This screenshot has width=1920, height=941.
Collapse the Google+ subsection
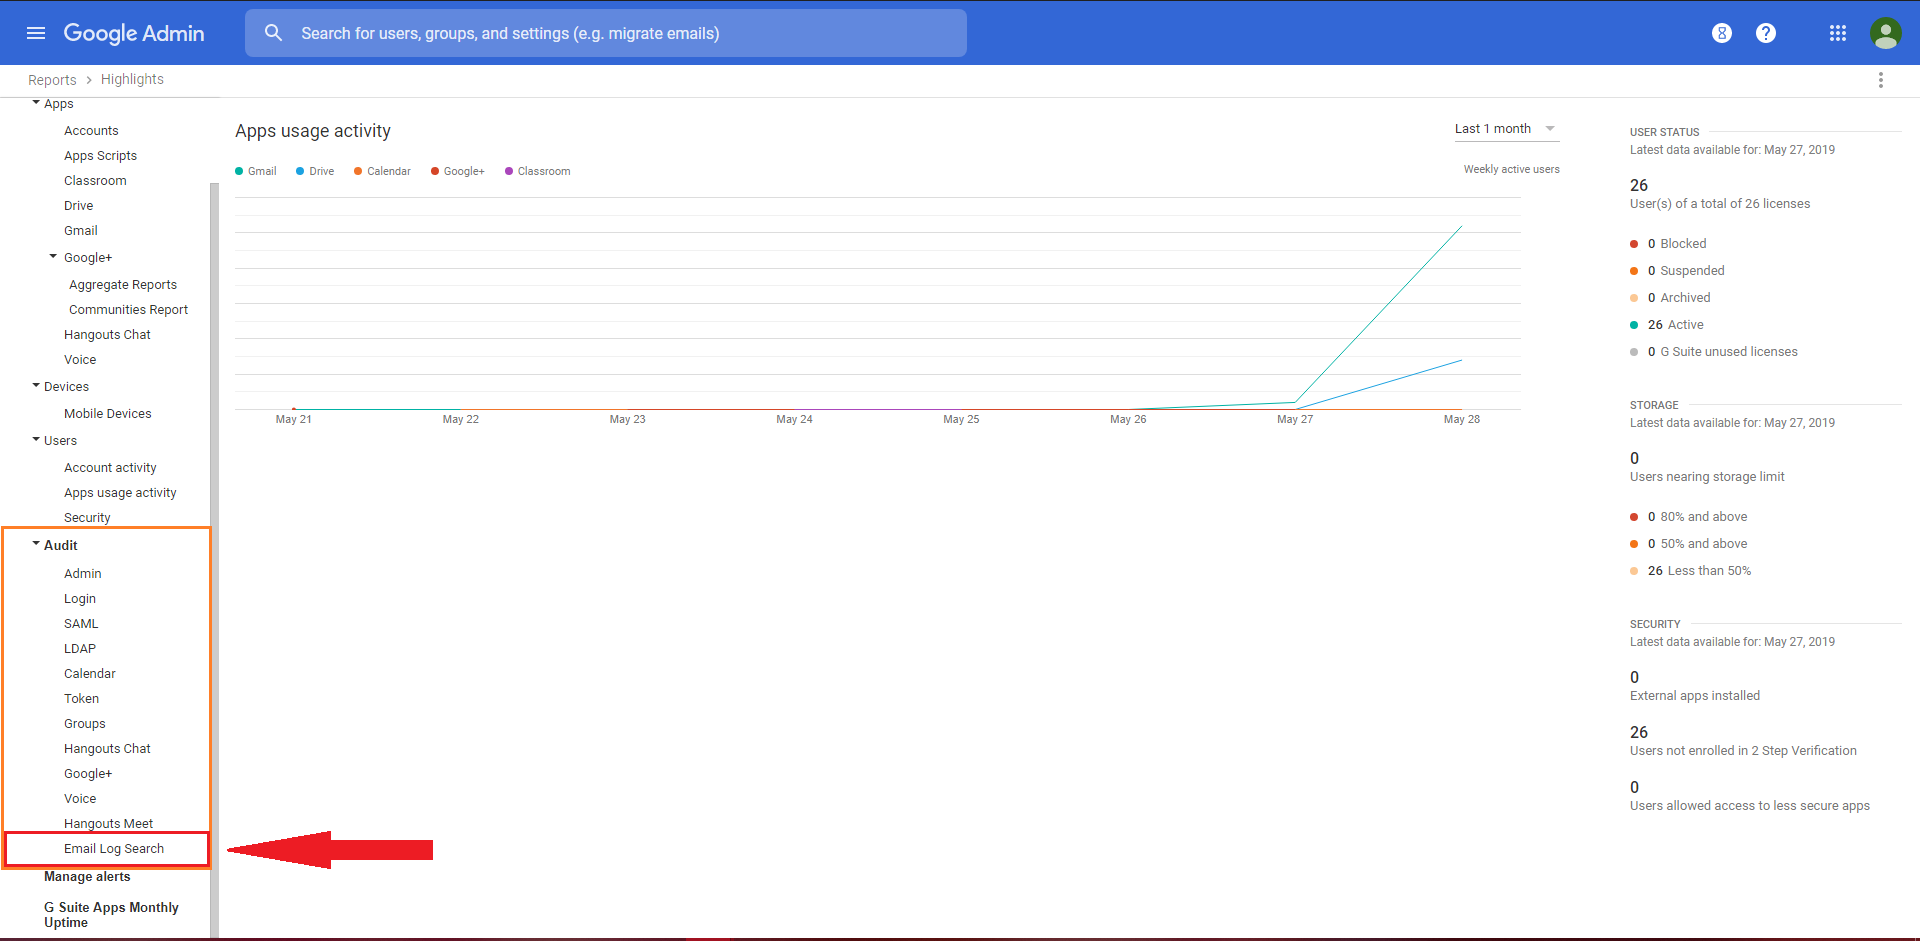pyautogui.click(x=53, y=257)
